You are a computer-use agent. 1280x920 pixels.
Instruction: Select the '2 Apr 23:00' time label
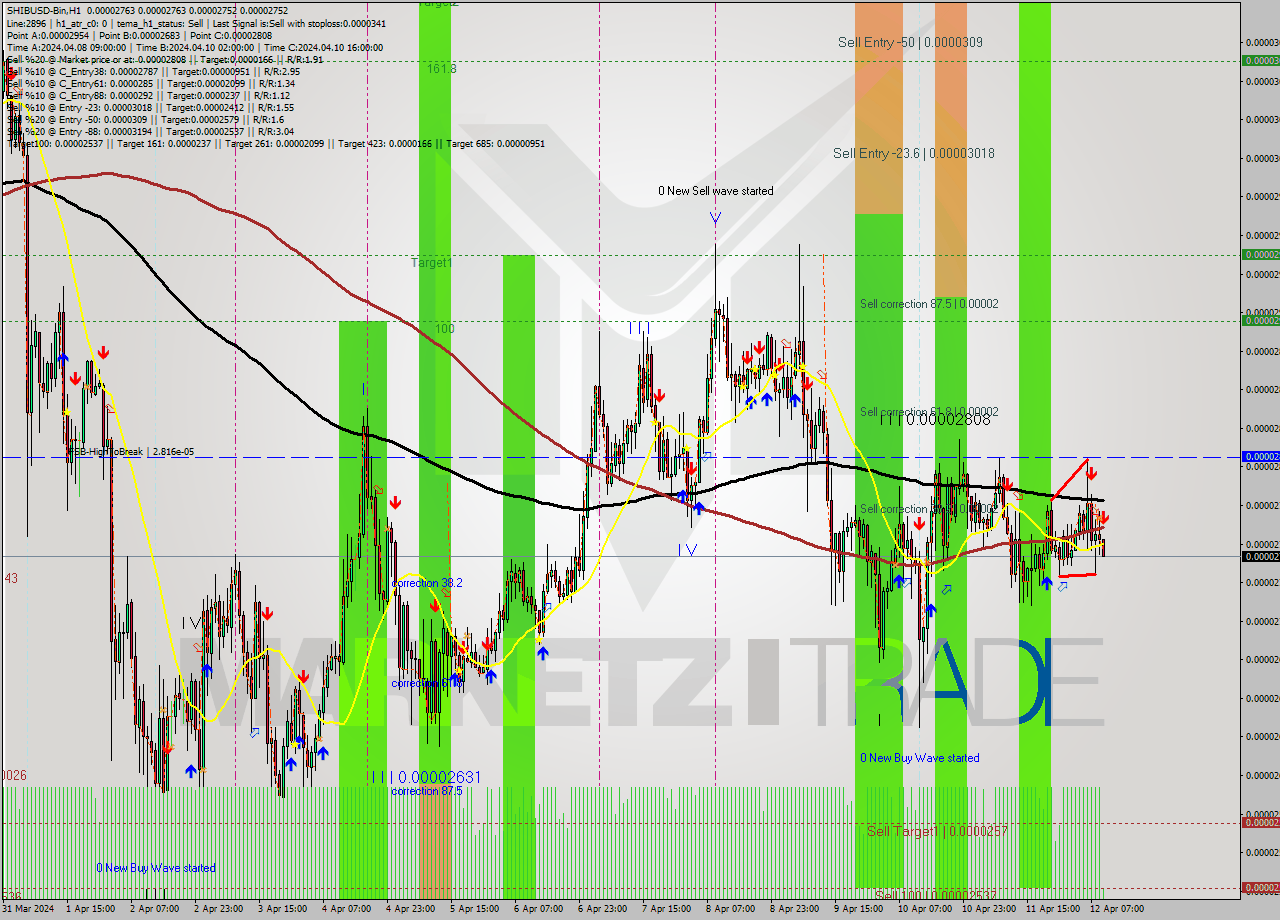[221, 909]
